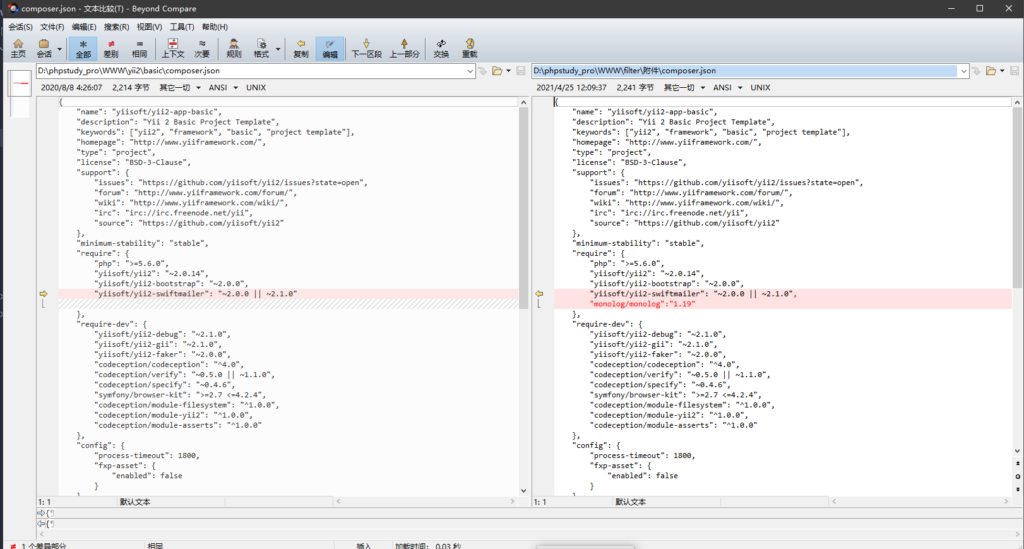The image size is (1024, 549).
Task: Click 相同 (Same) filter button
Action: tap(139, 48)
